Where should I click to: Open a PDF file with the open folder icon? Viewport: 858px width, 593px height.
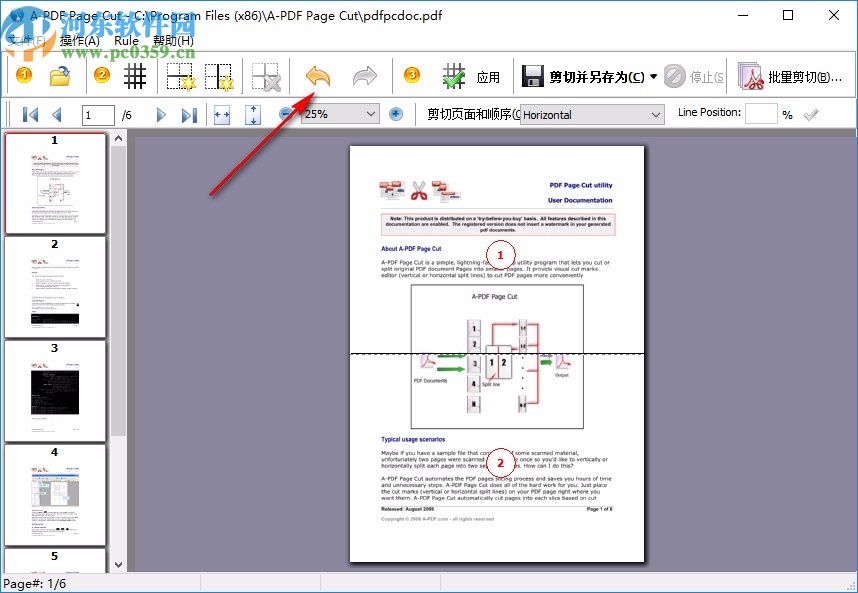coord(58,75)
